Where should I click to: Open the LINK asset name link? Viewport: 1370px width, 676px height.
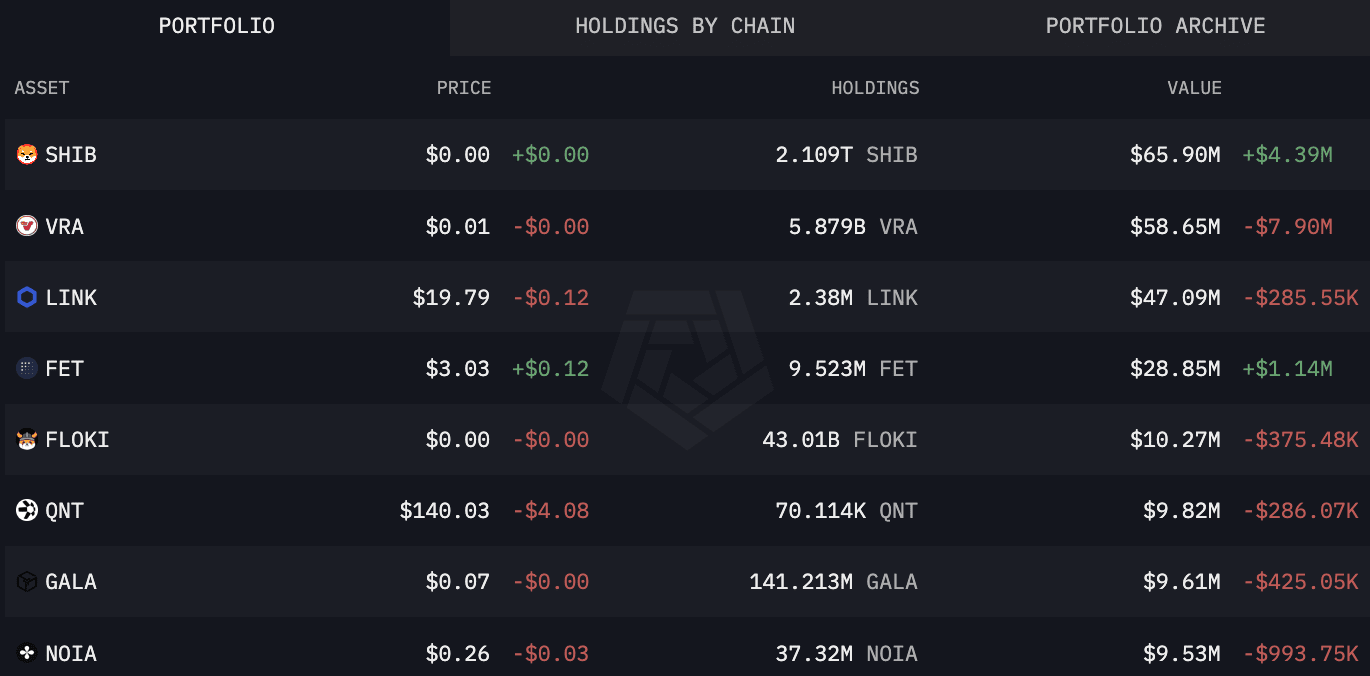click(71, 297)
